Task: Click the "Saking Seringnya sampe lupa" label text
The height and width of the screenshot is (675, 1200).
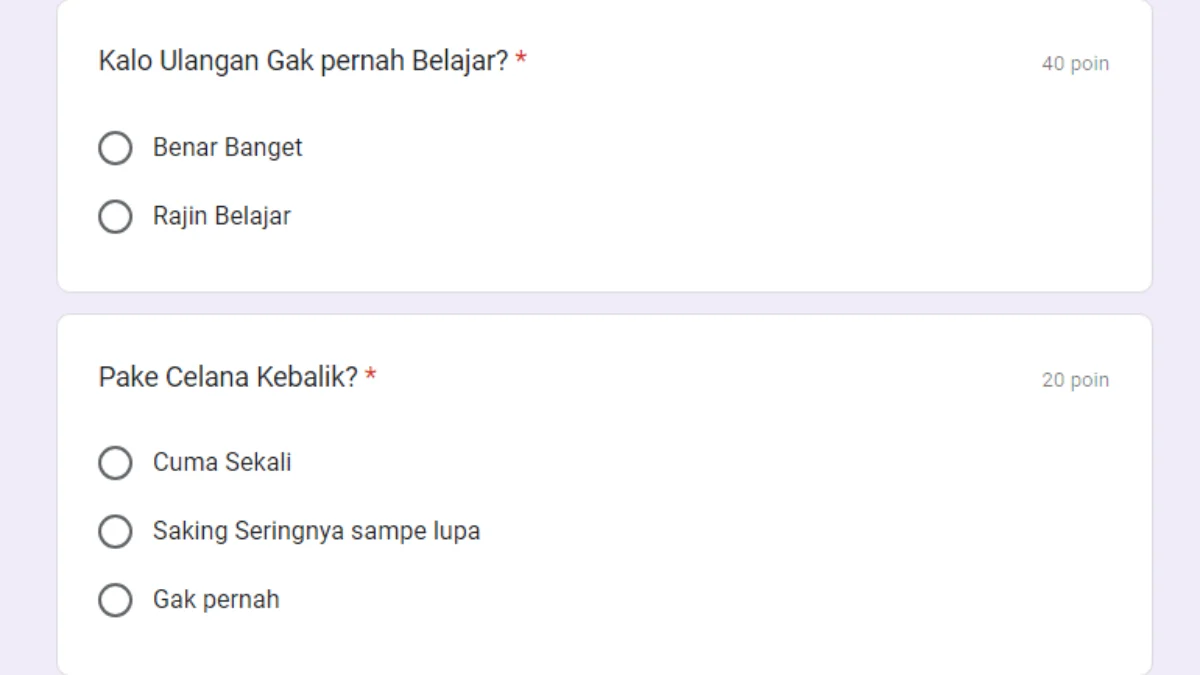Action: click(316, 531)
